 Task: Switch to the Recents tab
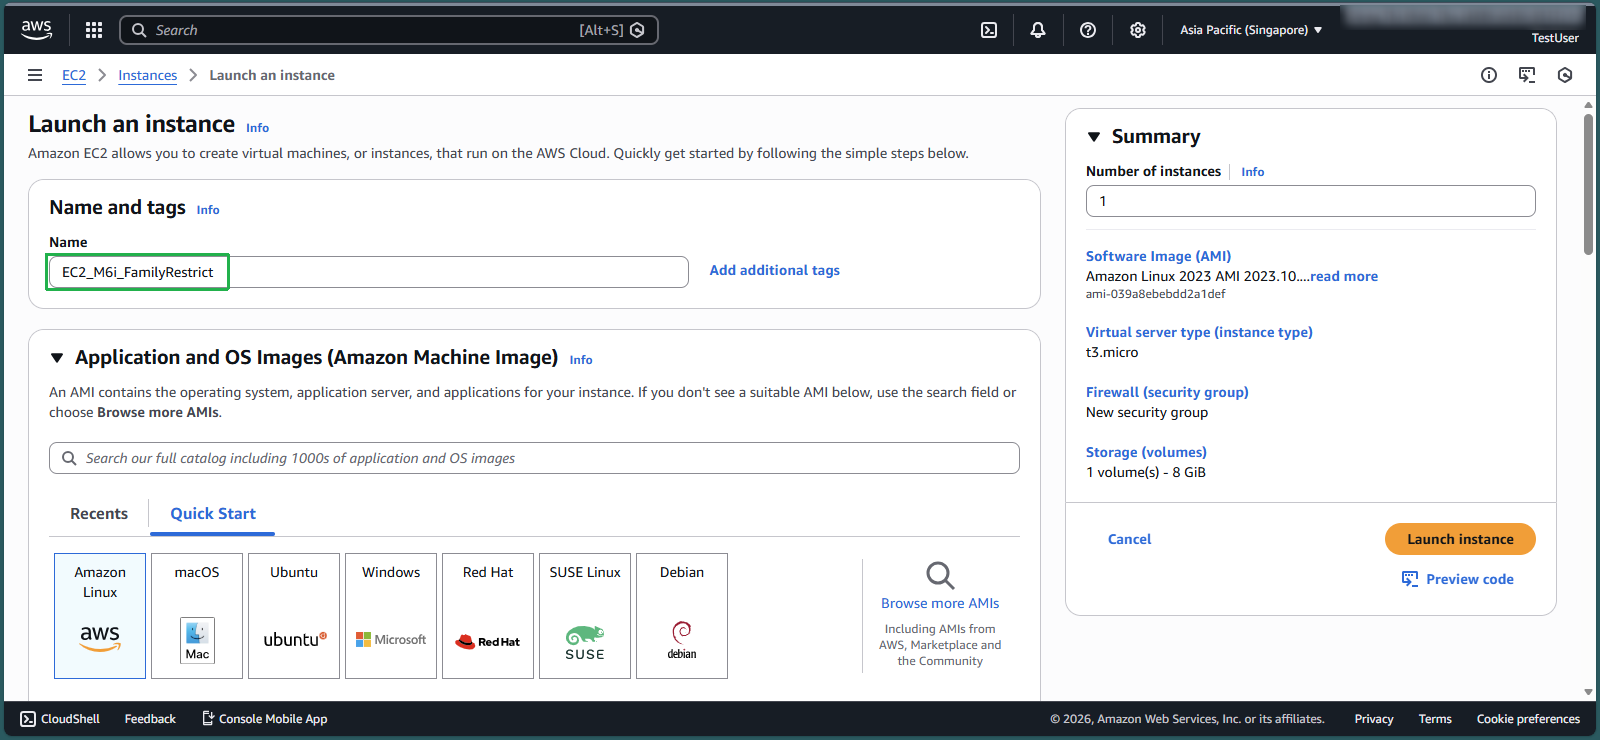pyautogui.click(x=99, y=514)
